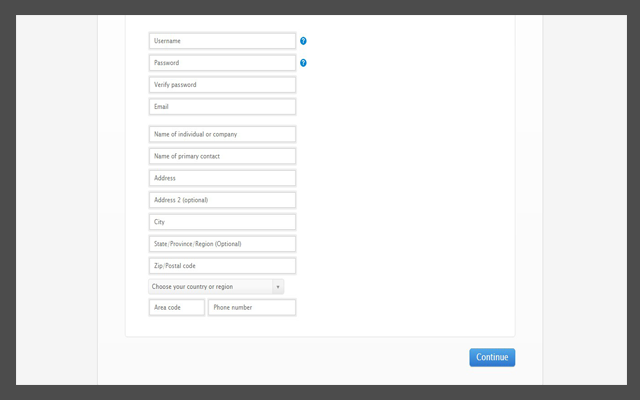The height and width of the screenshot is (400, 640).
Task: Select the Verify password field
Action: click(222, 85)
